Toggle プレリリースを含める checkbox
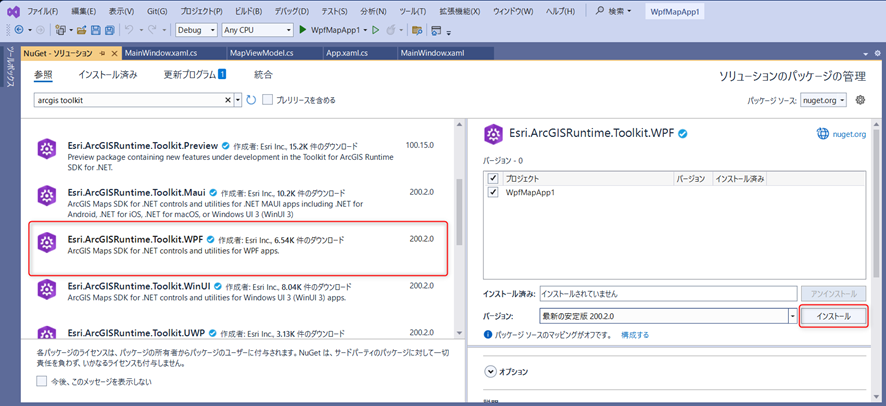 click(268, 100)
